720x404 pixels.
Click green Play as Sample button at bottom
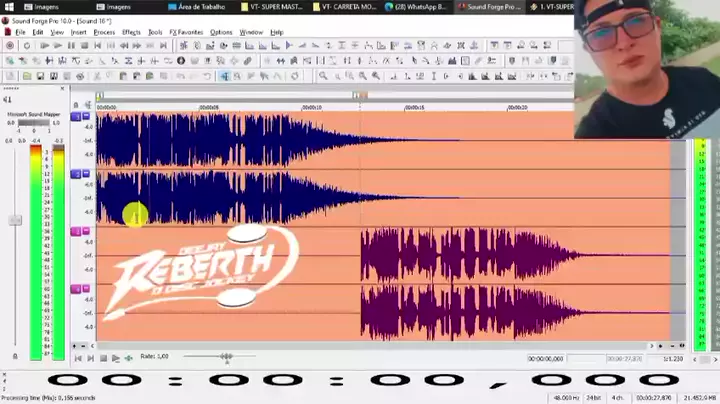[x=129, y=358]
